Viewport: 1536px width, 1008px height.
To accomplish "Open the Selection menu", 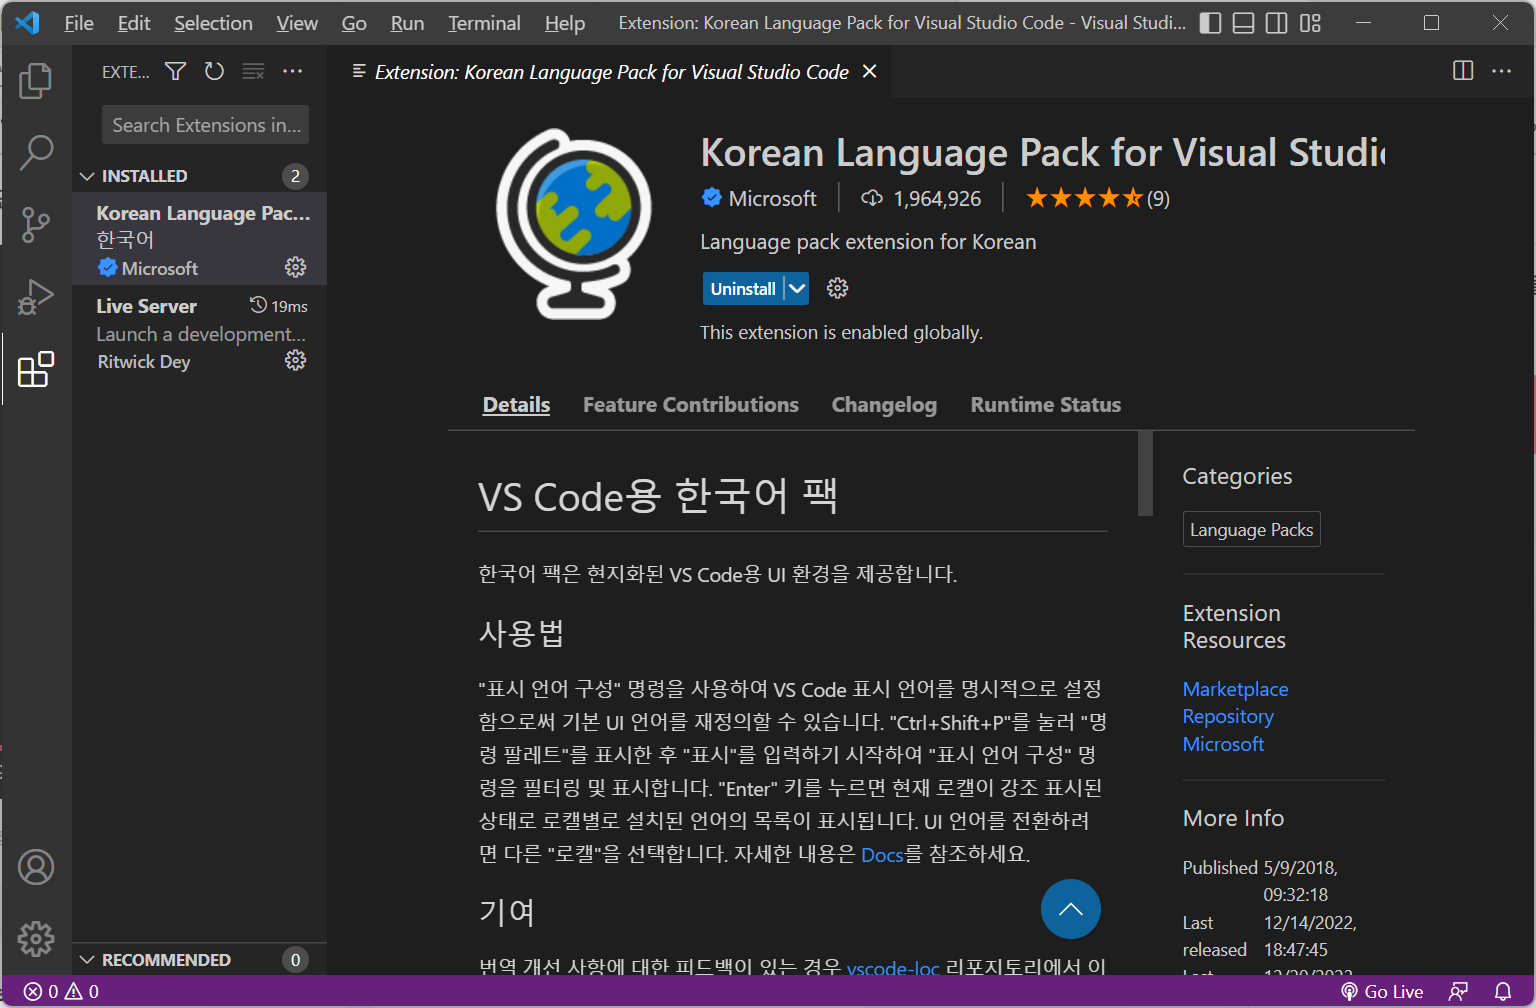I will (x=213, y=23).
